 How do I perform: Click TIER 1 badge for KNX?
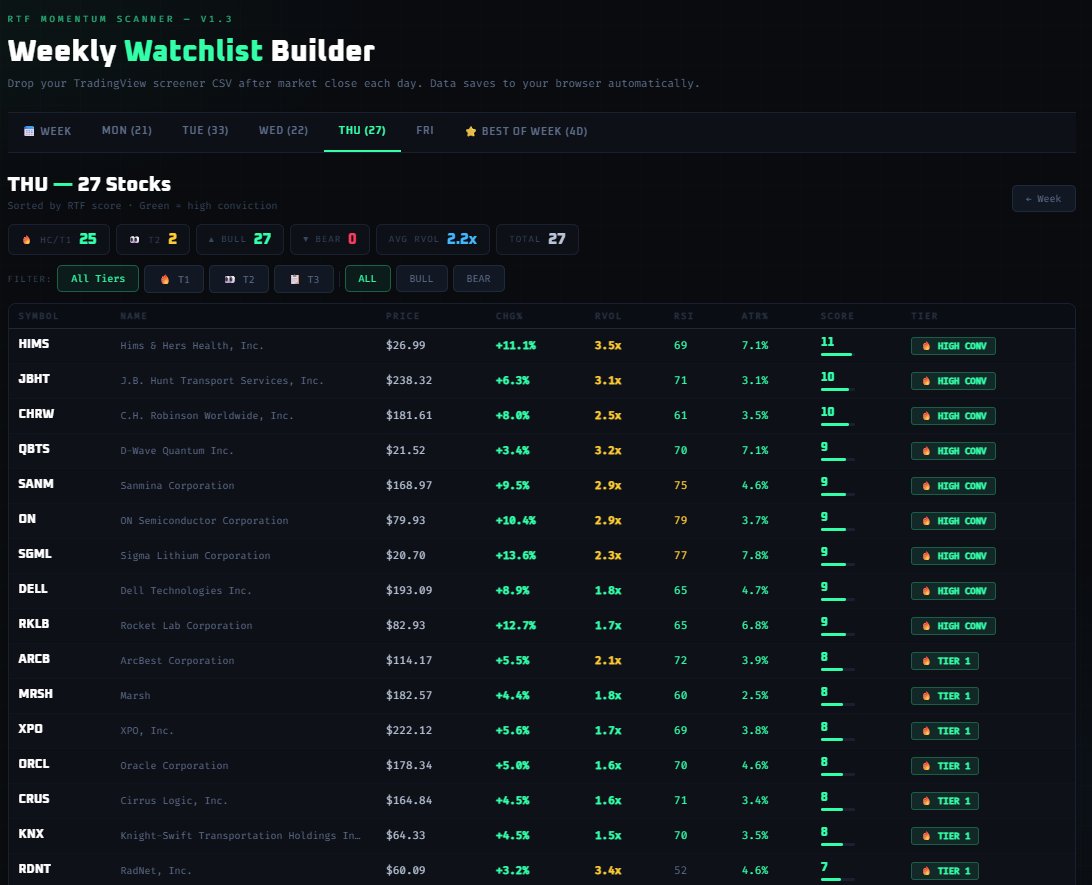[945, 836]
